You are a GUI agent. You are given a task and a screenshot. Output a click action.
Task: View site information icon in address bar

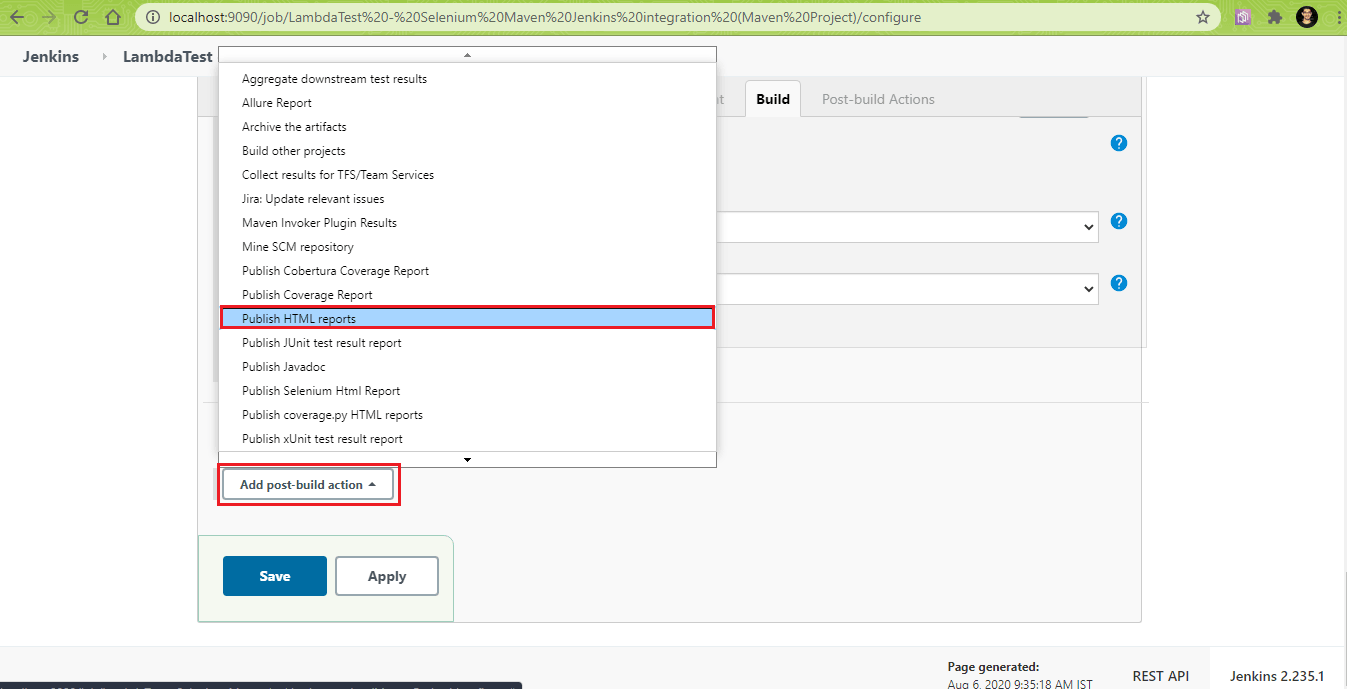tap(152, 17)
